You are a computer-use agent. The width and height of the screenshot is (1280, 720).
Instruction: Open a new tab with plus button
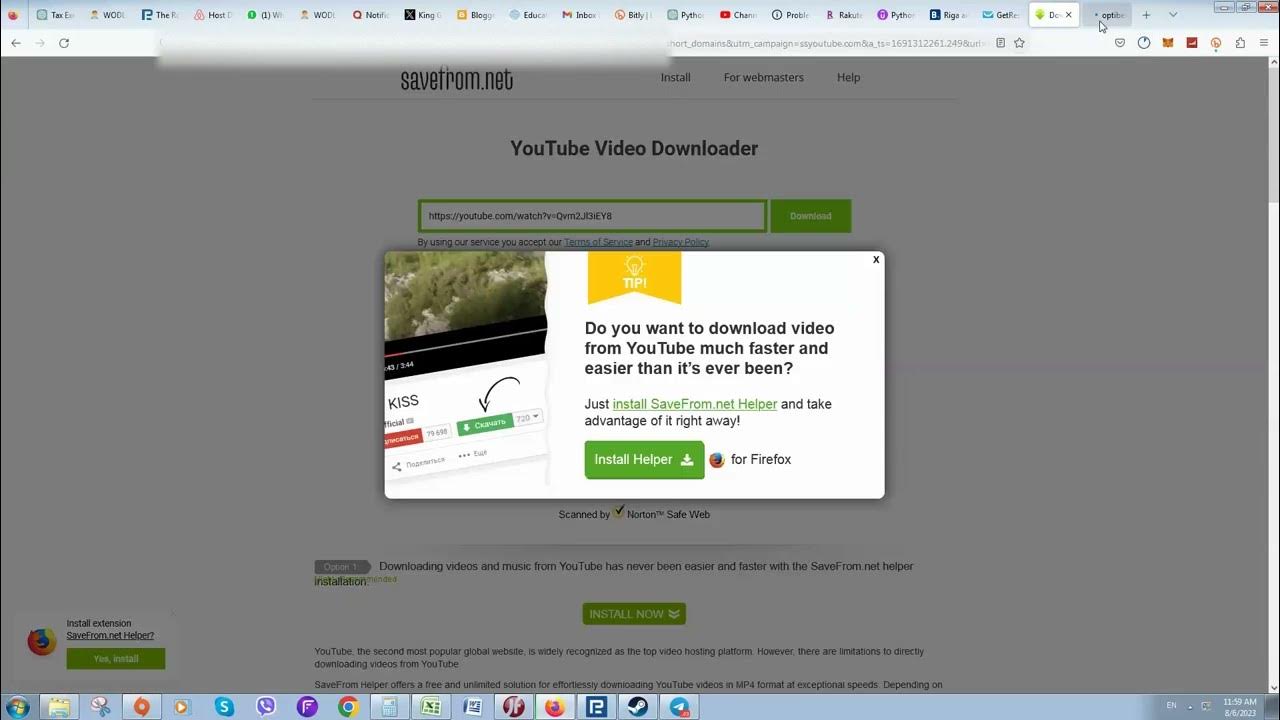tap(1146, 15)
